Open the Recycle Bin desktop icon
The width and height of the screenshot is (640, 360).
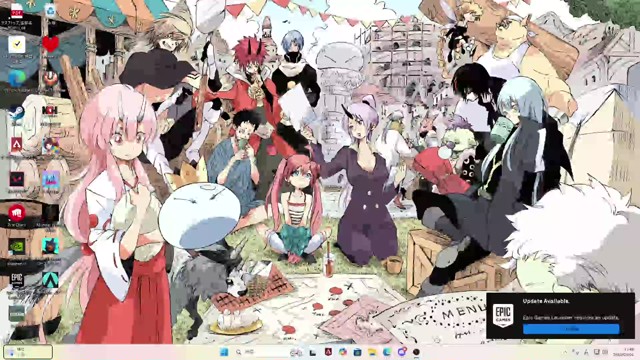point(50,11)
